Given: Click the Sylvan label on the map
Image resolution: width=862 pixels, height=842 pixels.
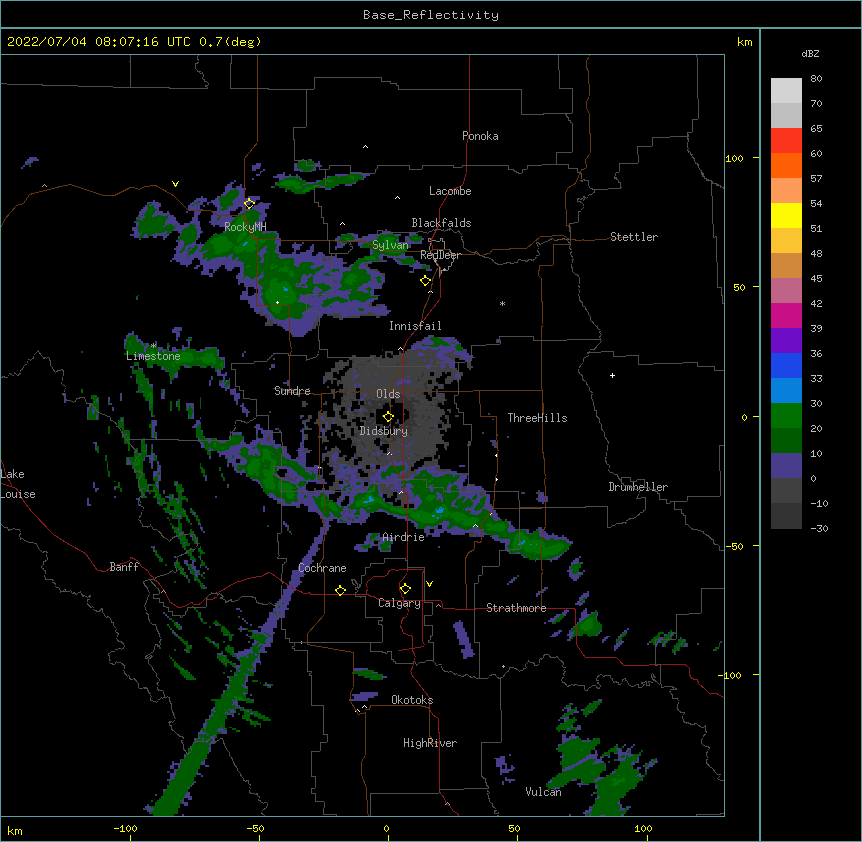Looking at the screenshot, I should 390,245.
